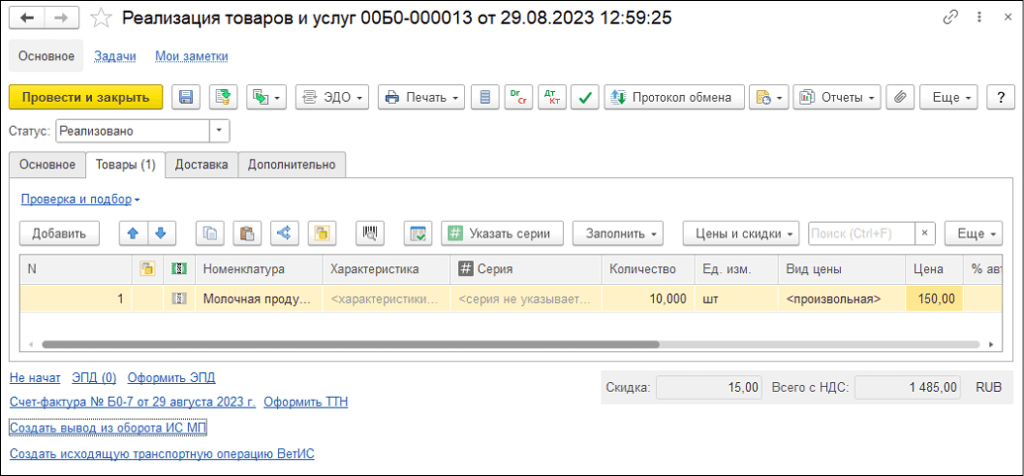The width and height of the screenshot is (1024, 476).
Task: Open the top toolbar Еще menu
Action: [948, 97]
